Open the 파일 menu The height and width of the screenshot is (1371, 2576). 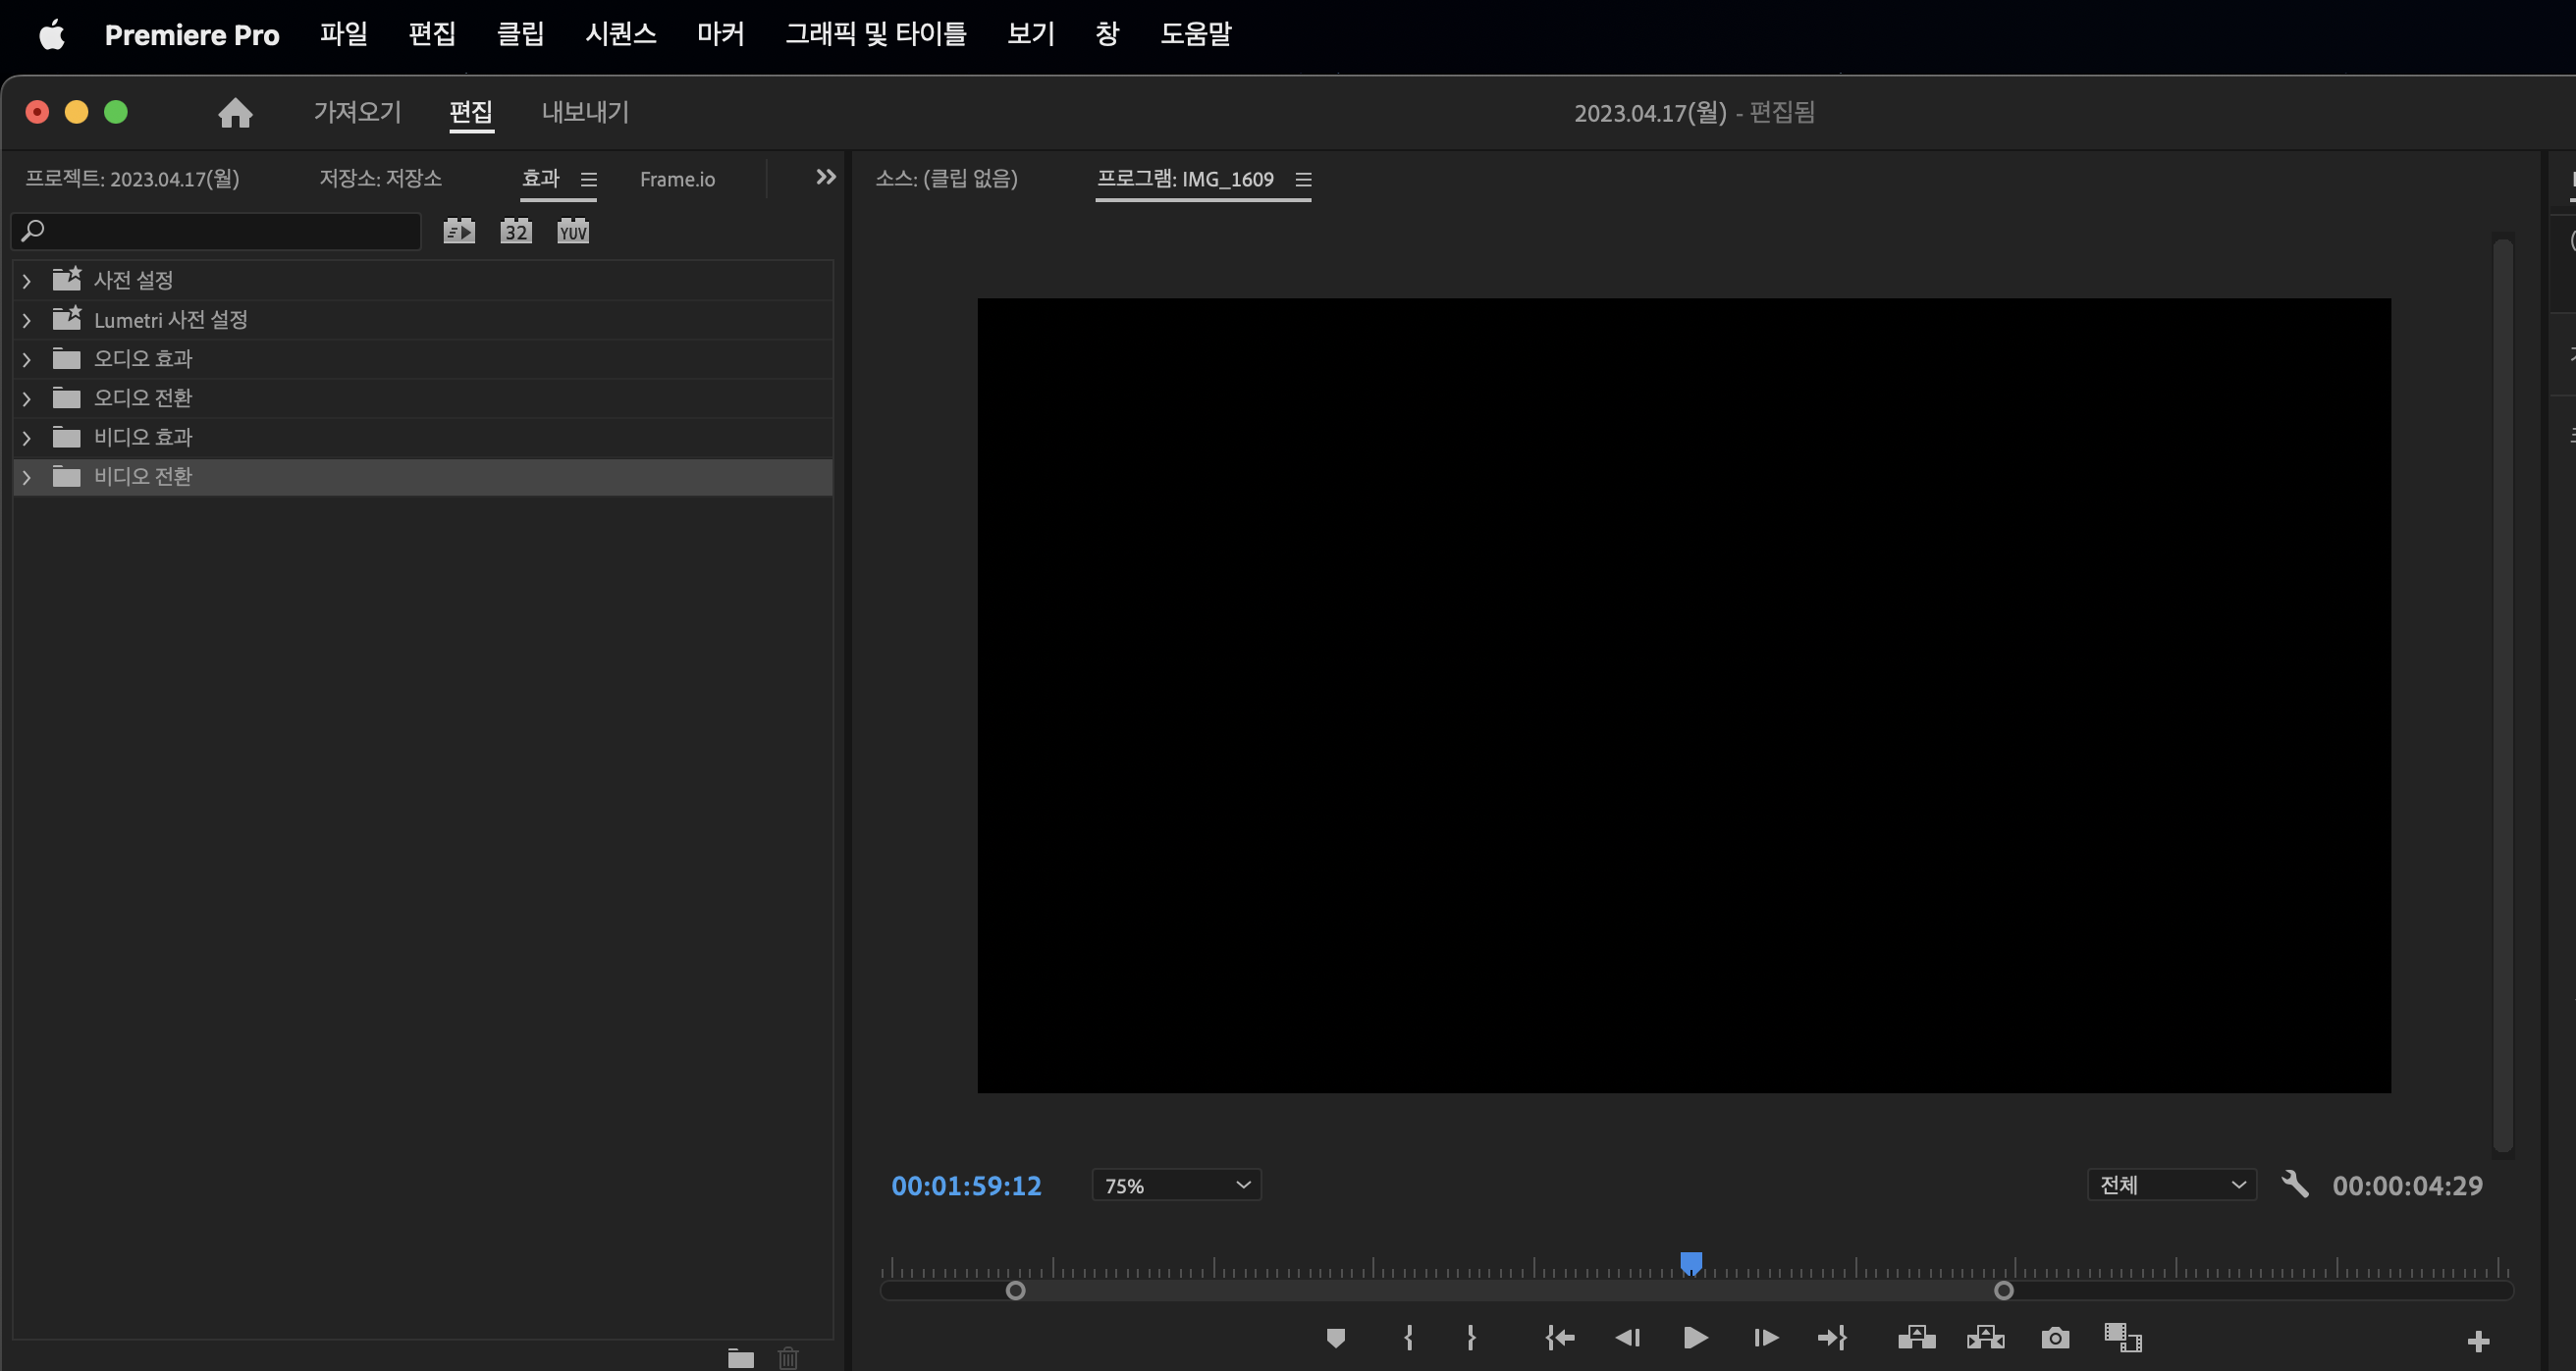coord(344,34)
